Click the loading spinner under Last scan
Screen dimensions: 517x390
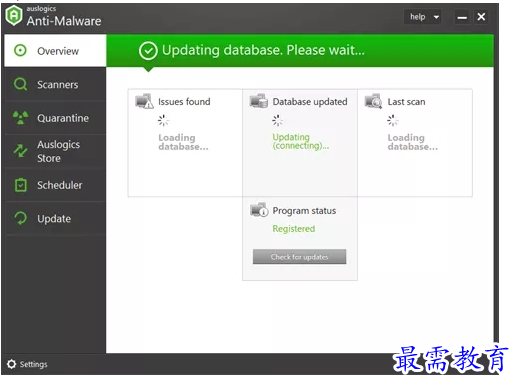click(x=392, y=120)
